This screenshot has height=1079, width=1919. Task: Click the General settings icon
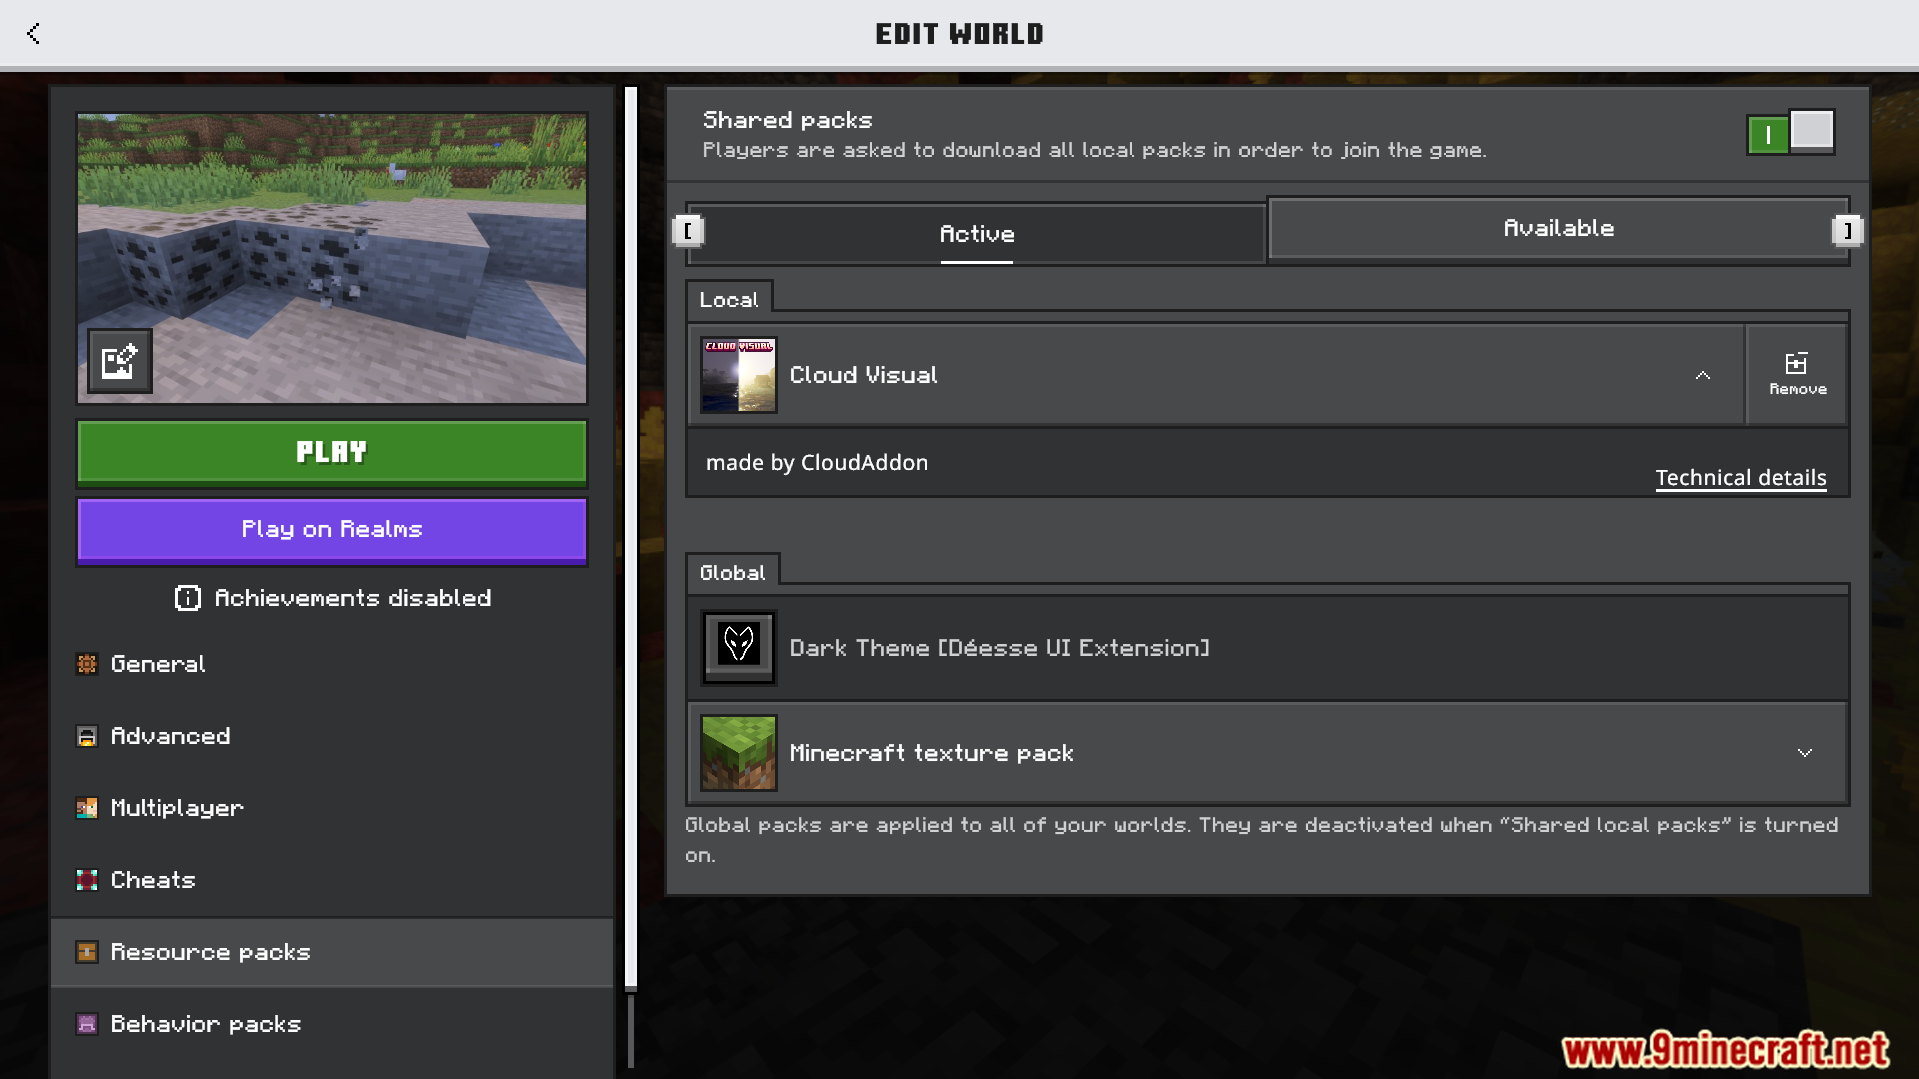tap(87, 664)
